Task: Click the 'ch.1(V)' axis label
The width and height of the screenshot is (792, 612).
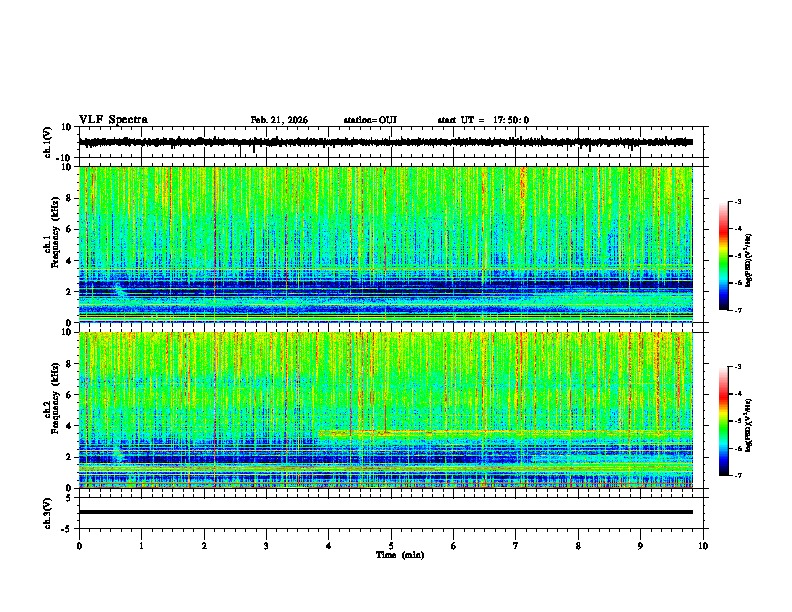Action: tap(48, 142)
